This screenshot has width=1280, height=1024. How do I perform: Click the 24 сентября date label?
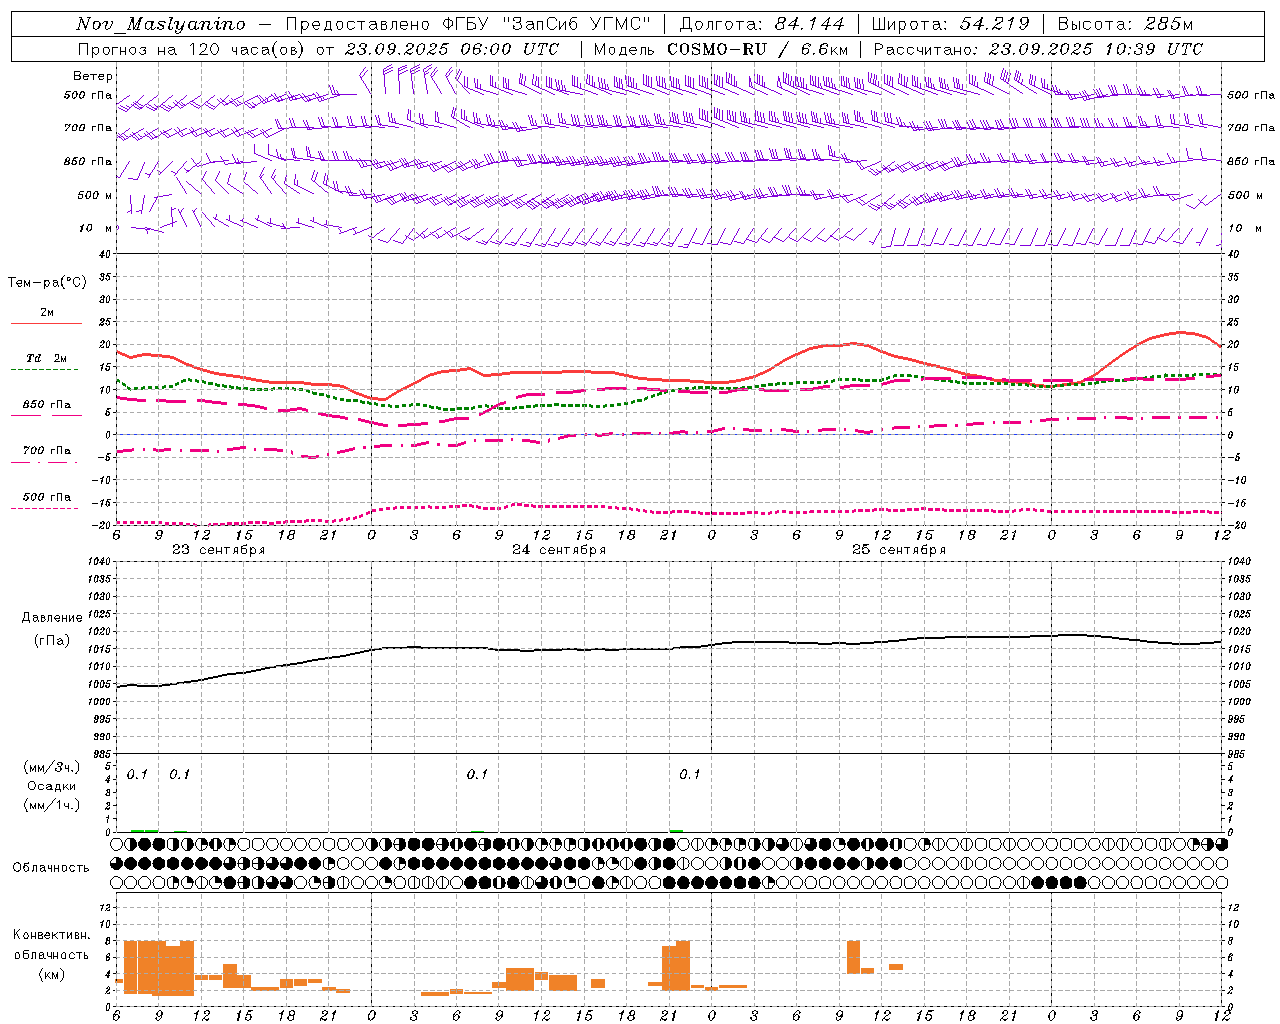(x=559, y=550)
